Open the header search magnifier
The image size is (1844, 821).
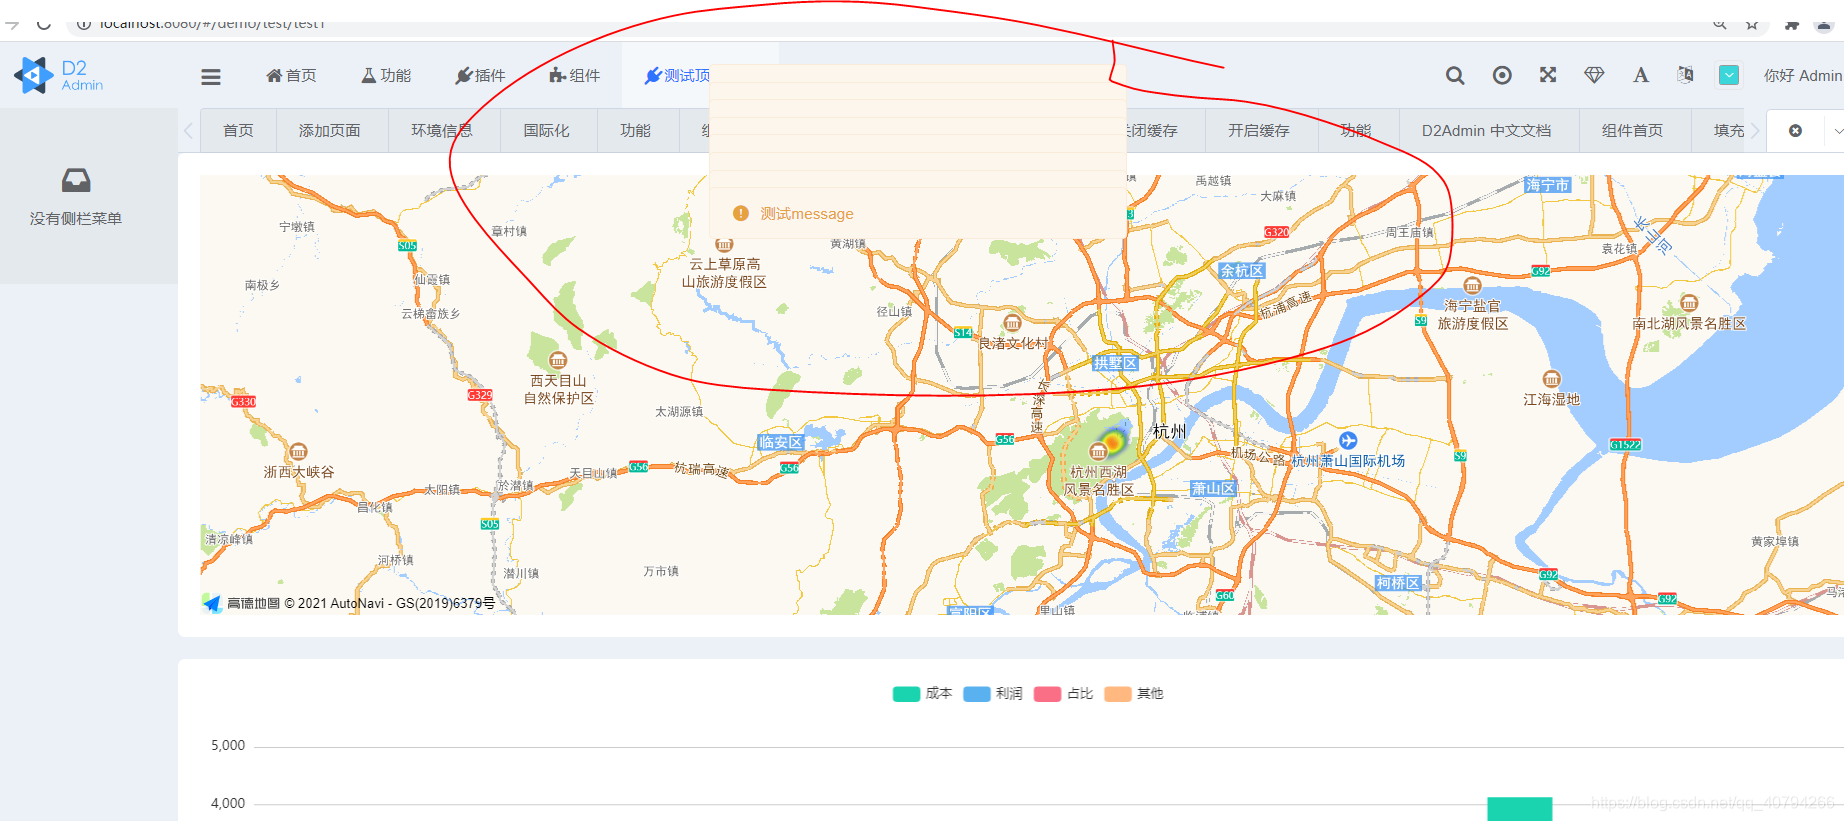point(1455,75)
